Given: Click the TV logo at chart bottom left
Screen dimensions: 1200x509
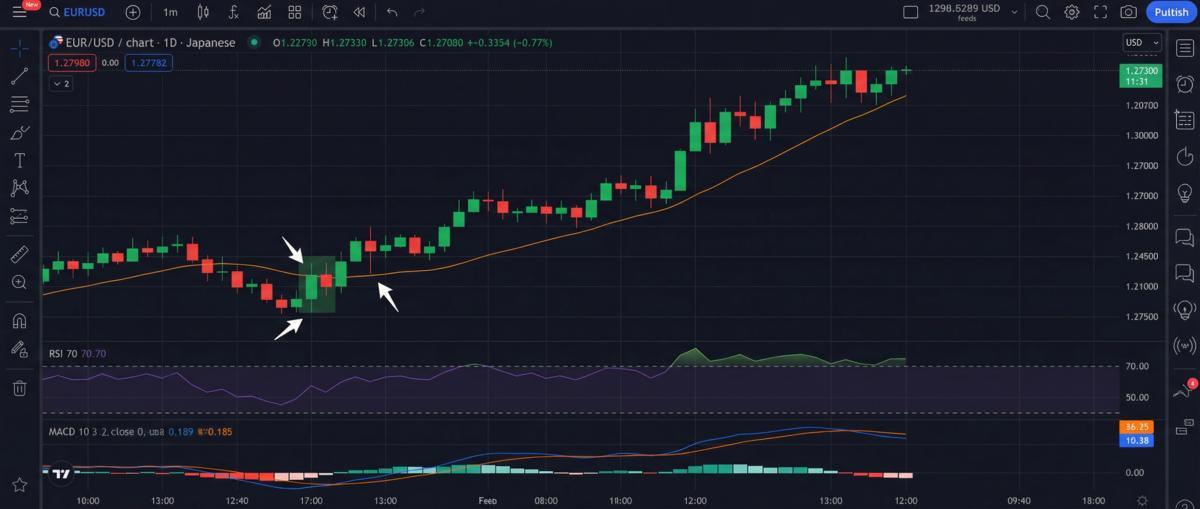Looking at the screenshot, I should point(61,474).
